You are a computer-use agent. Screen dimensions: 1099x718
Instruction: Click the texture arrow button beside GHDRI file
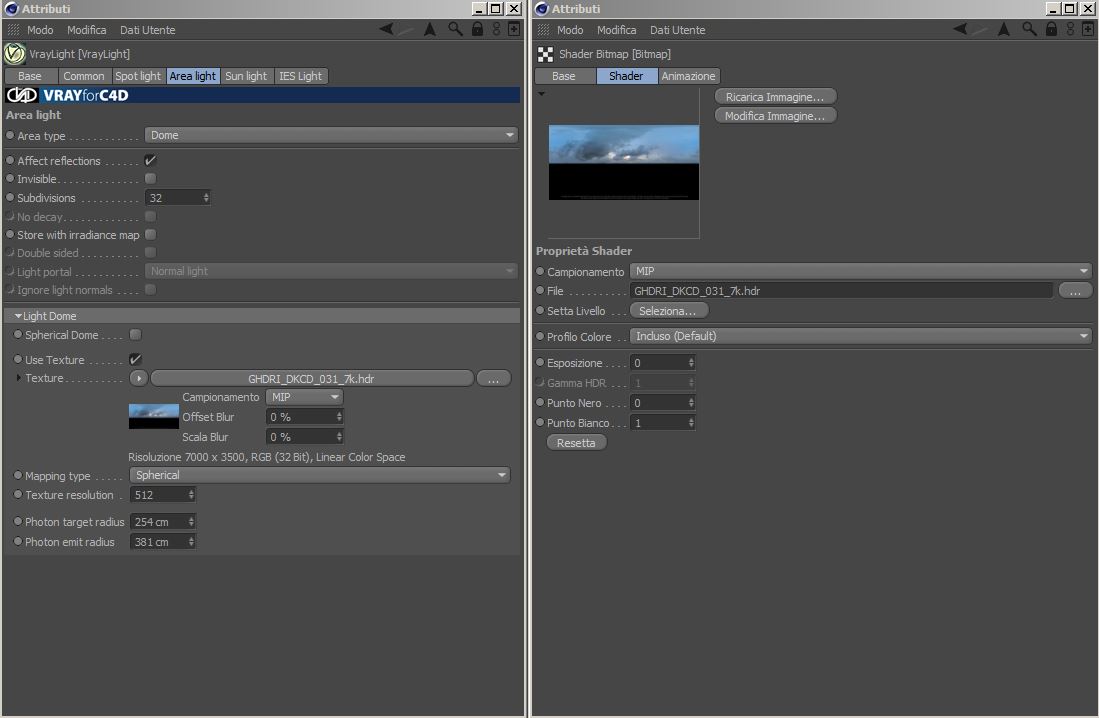[x=139, y=379]
